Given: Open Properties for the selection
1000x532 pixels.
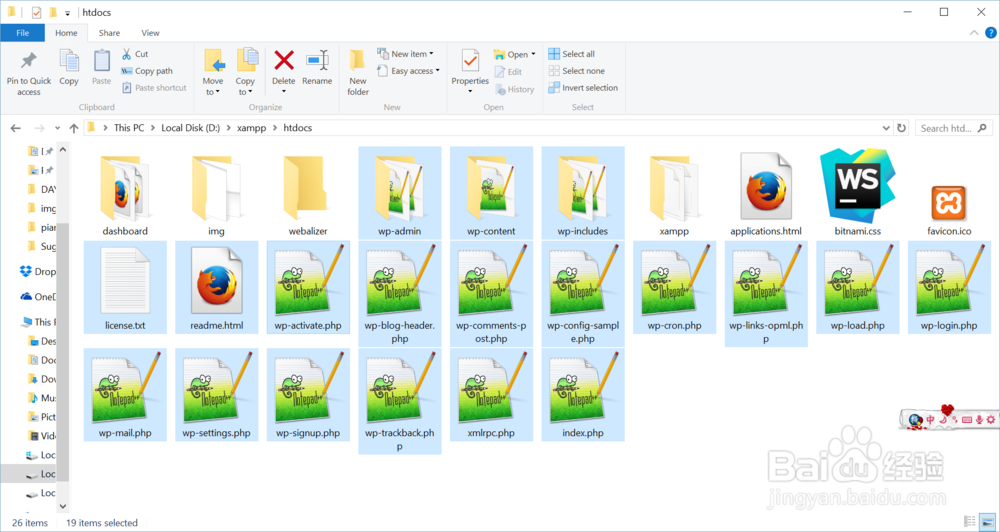Looking at the screenshot, I should coord(470,67).
